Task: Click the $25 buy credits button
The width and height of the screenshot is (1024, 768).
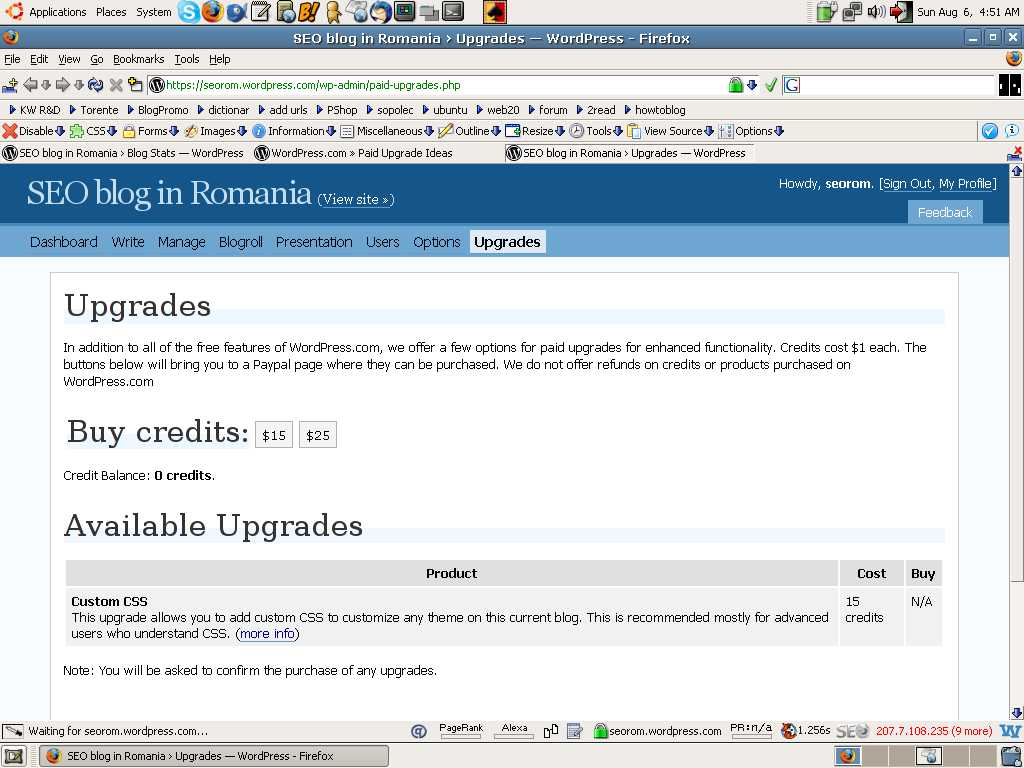Action: (x=318, y=436)
